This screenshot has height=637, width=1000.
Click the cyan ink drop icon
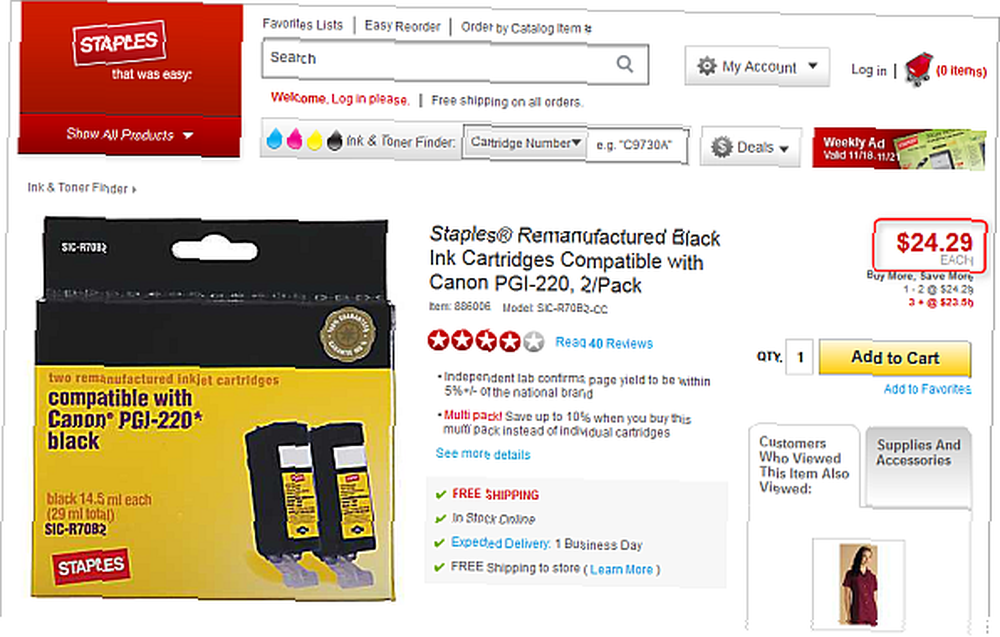tap(274, 139)
